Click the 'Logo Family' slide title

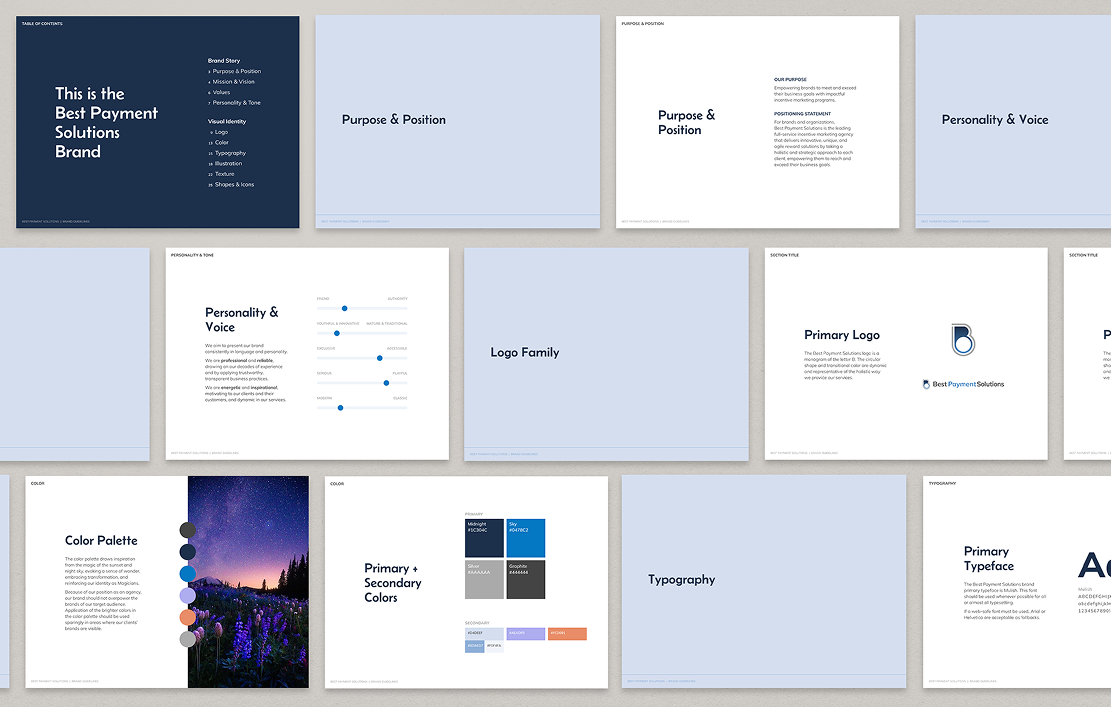point(525,352)
